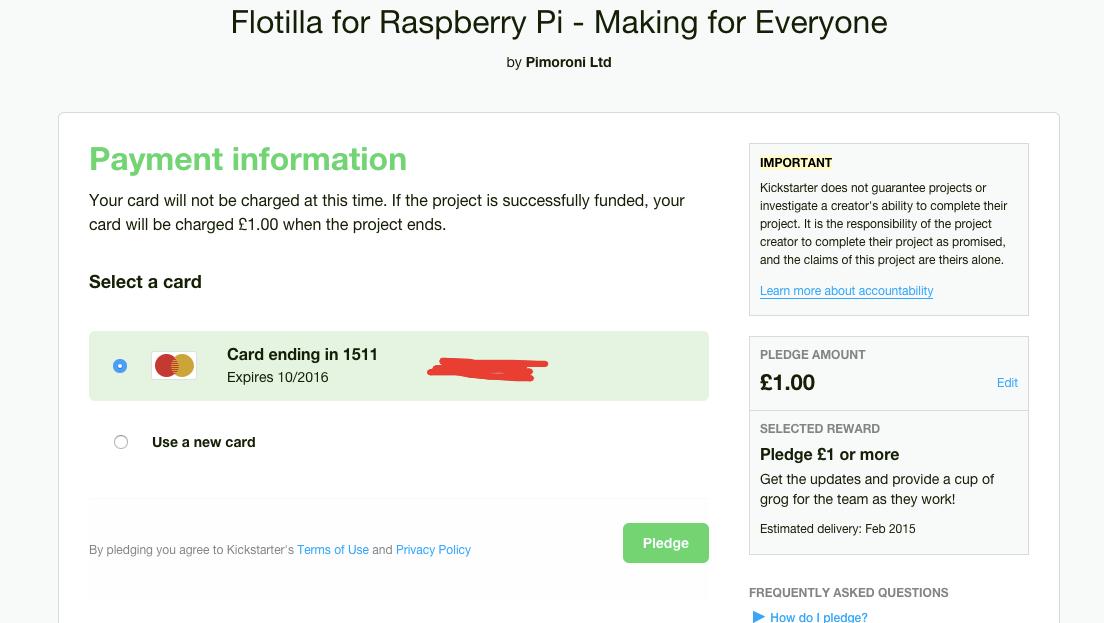Screen dimensions: 1104x623
Task: Select the 'Use a new card' radio button
Action: (121, 442)
